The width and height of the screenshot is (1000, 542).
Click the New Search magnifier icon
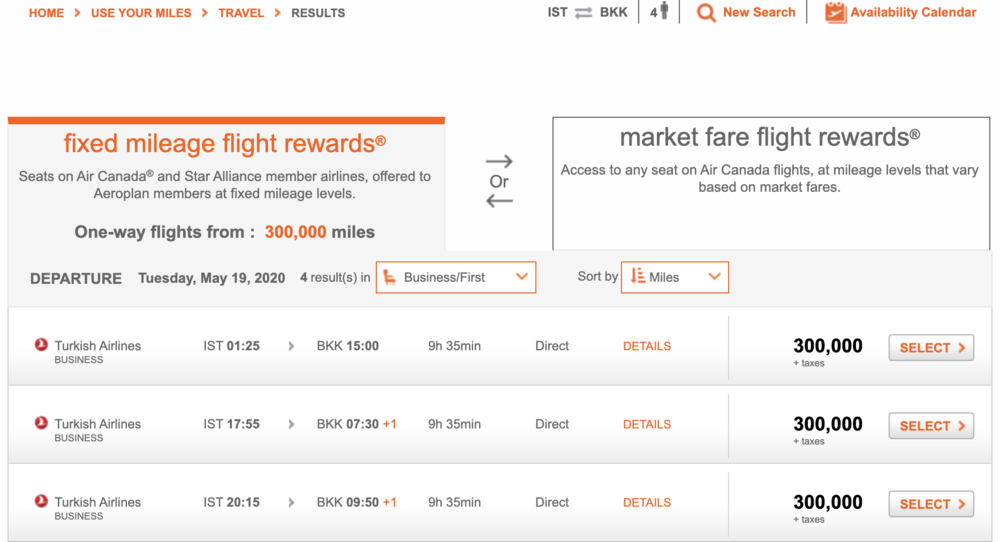click(706, 13)
